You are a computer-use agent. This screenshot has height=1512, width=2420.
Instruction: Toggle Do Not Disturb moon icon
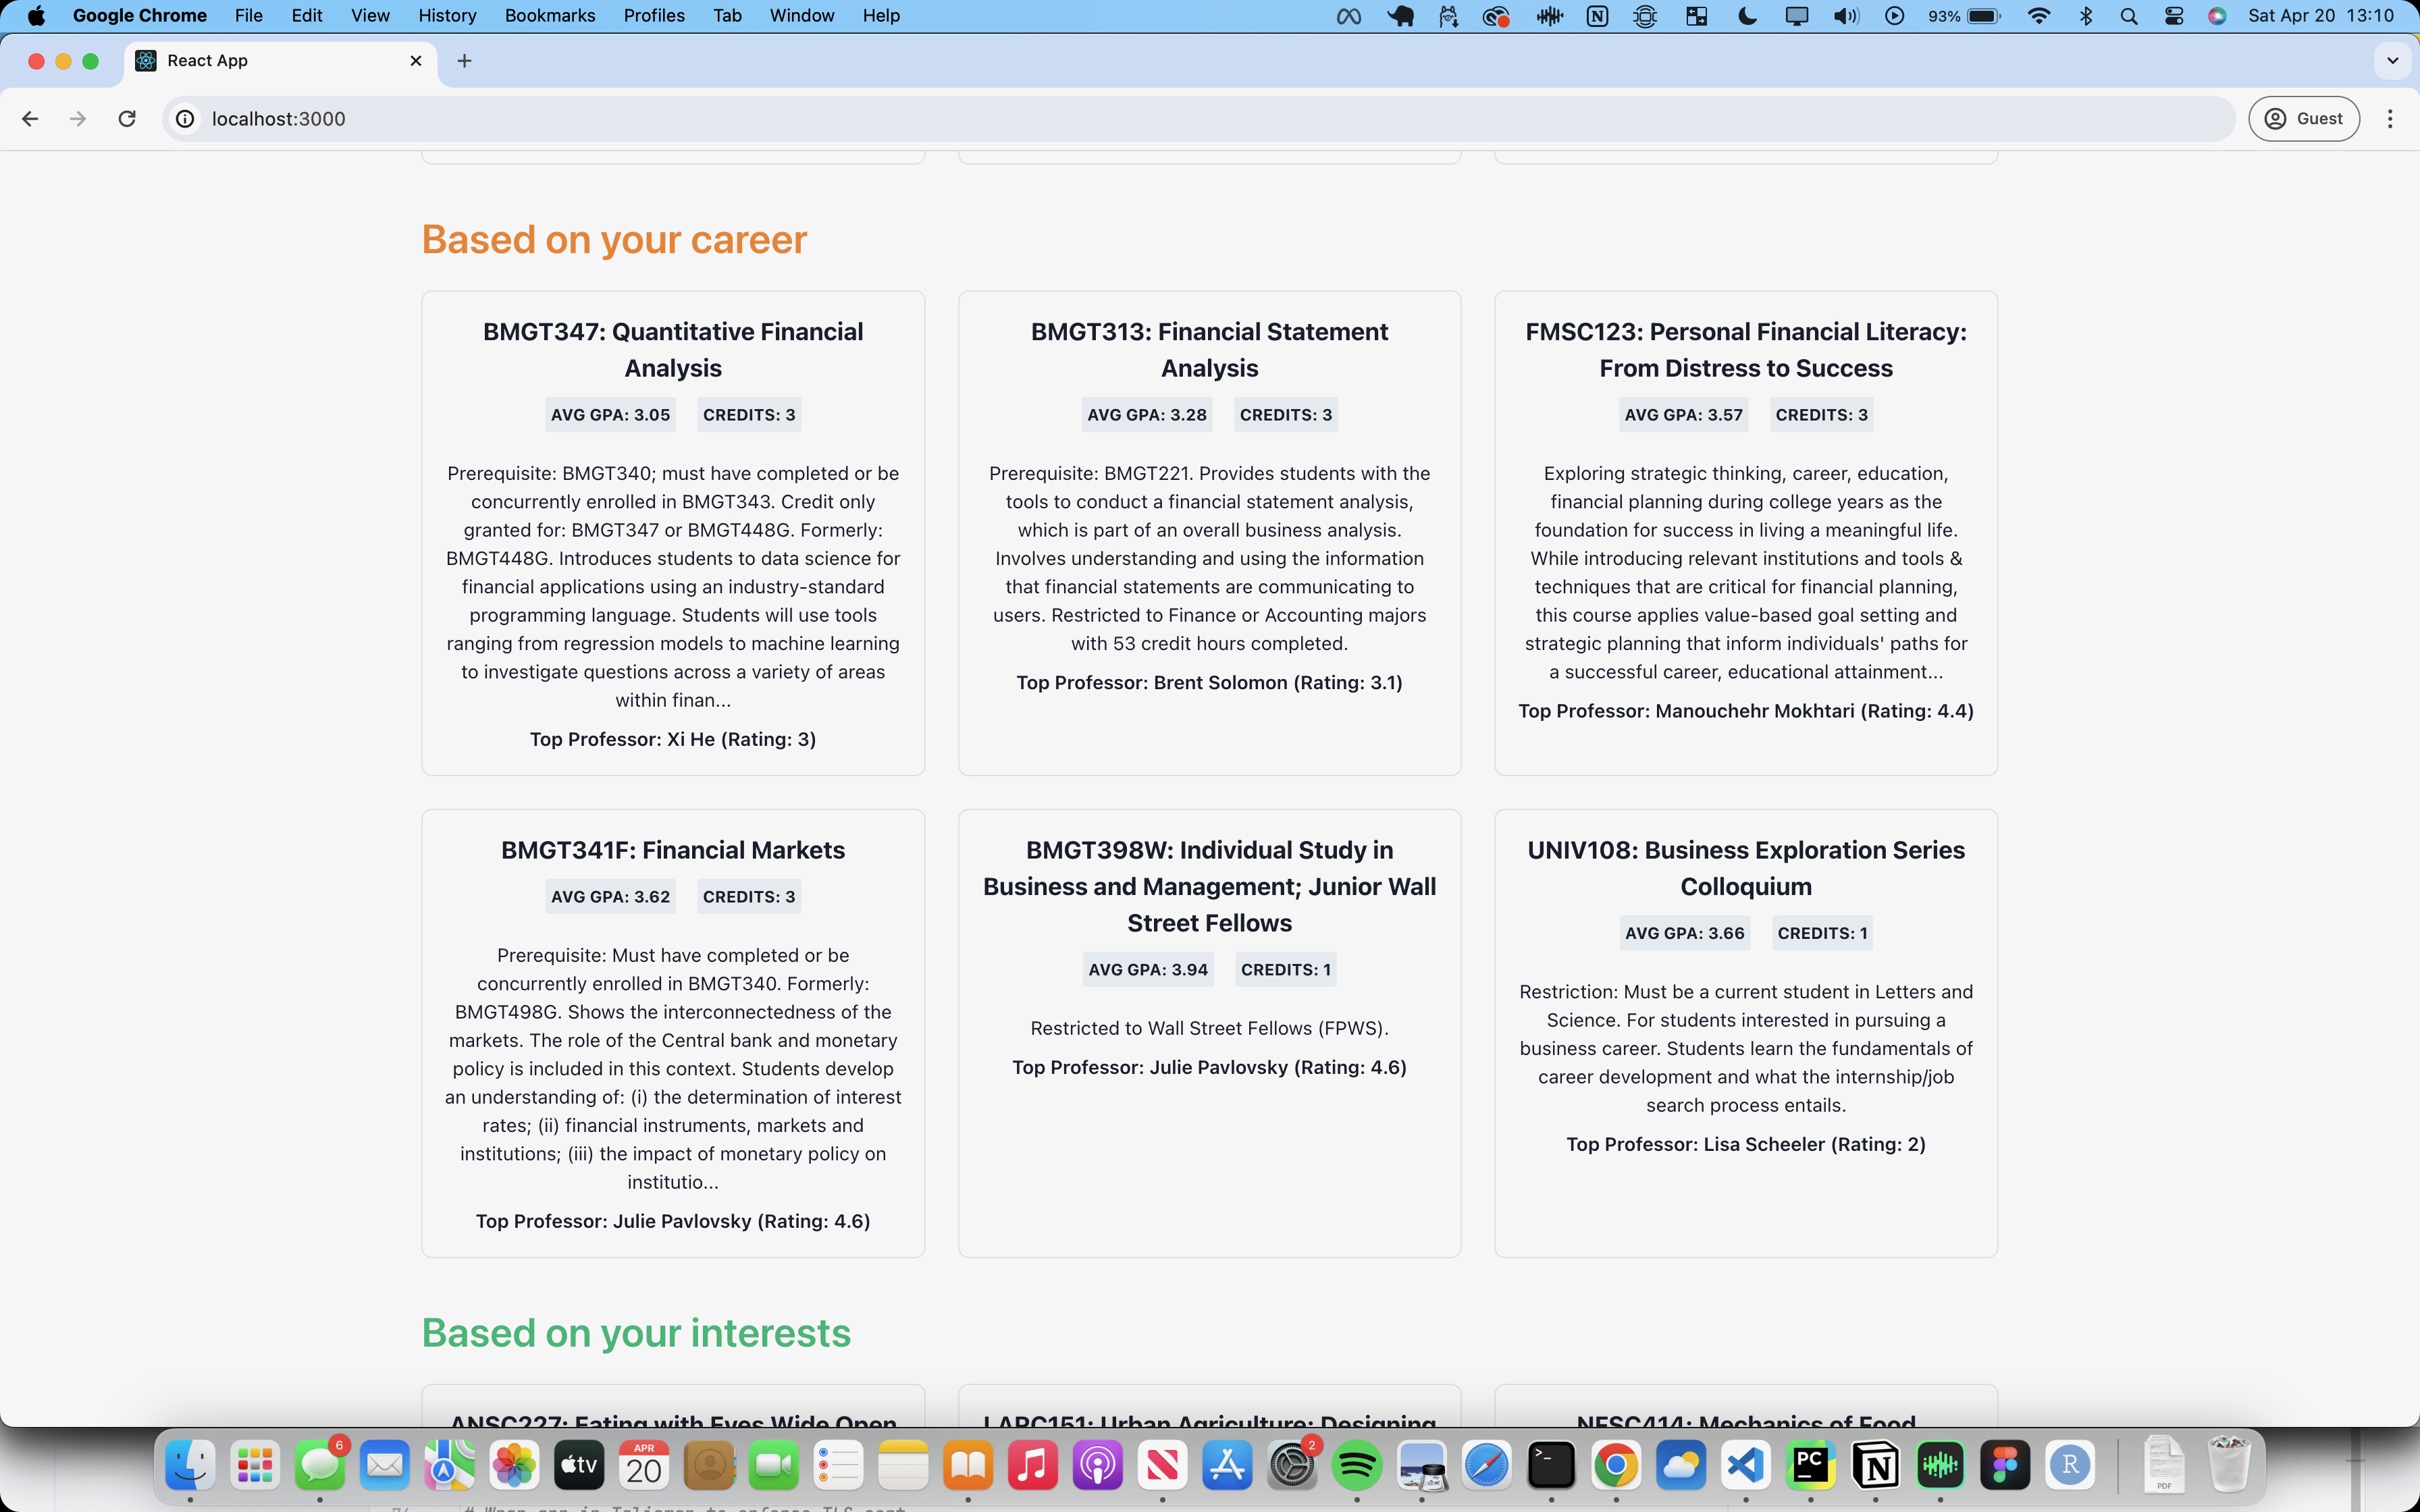pos(1748,16)
